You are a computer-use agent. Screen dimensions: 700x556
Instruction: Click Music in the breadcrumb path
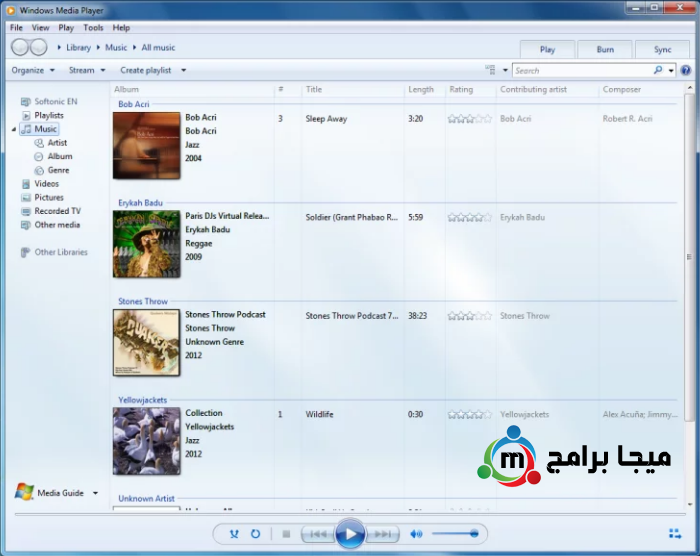coord(116,47)
